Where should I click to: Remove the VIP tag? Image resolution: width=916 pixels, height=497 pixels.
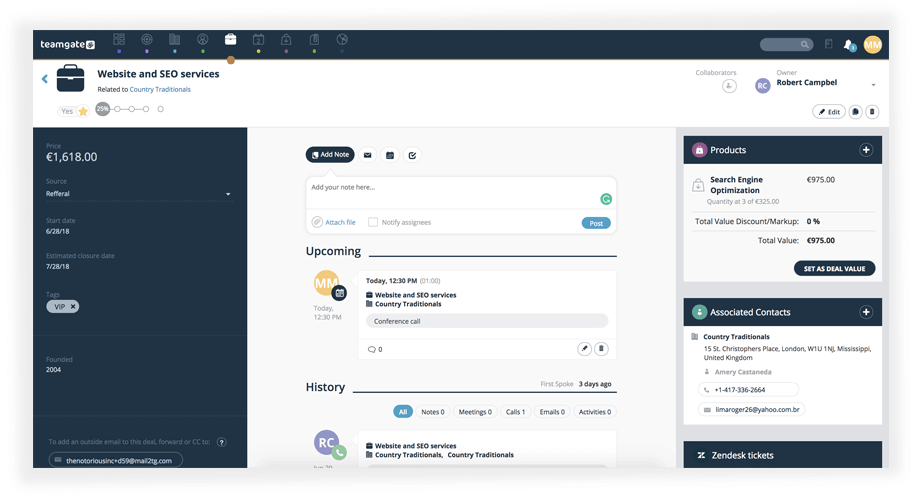coord(73,306)
